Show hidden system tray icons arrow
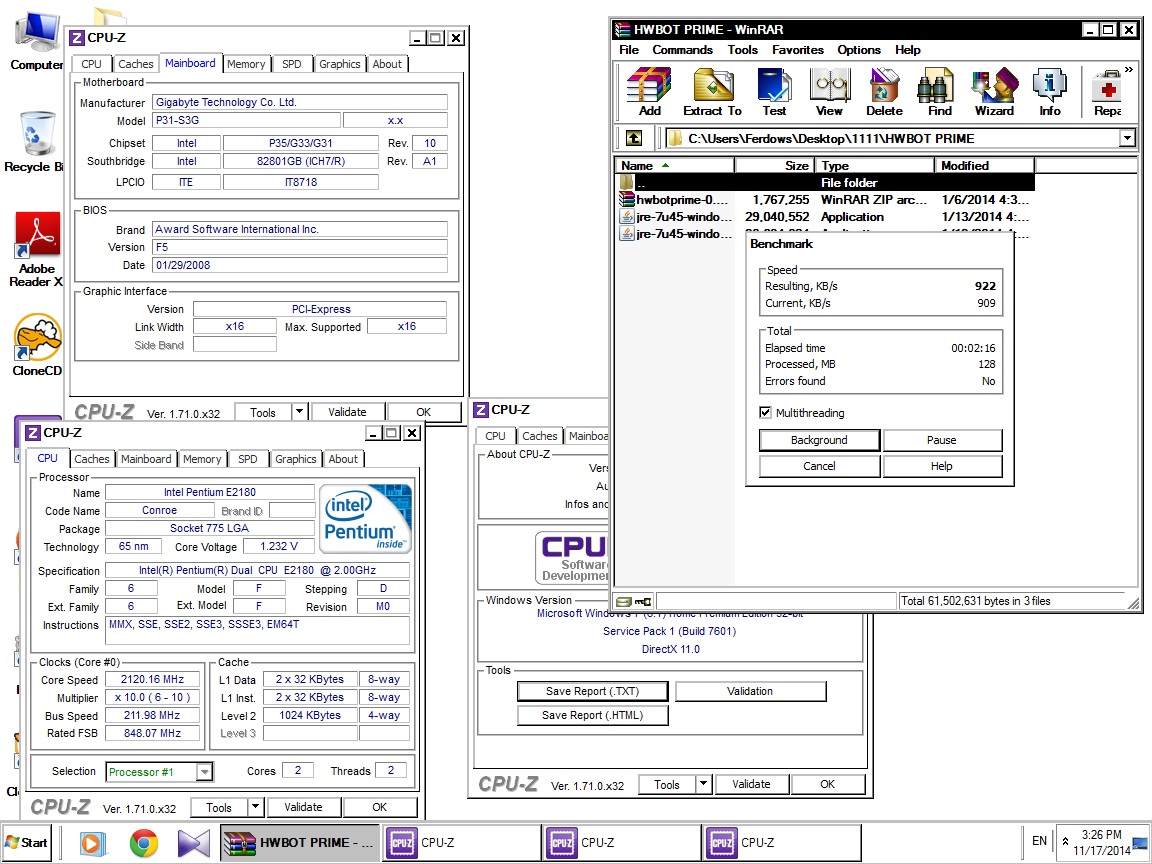 click(x=1065, y=841)
